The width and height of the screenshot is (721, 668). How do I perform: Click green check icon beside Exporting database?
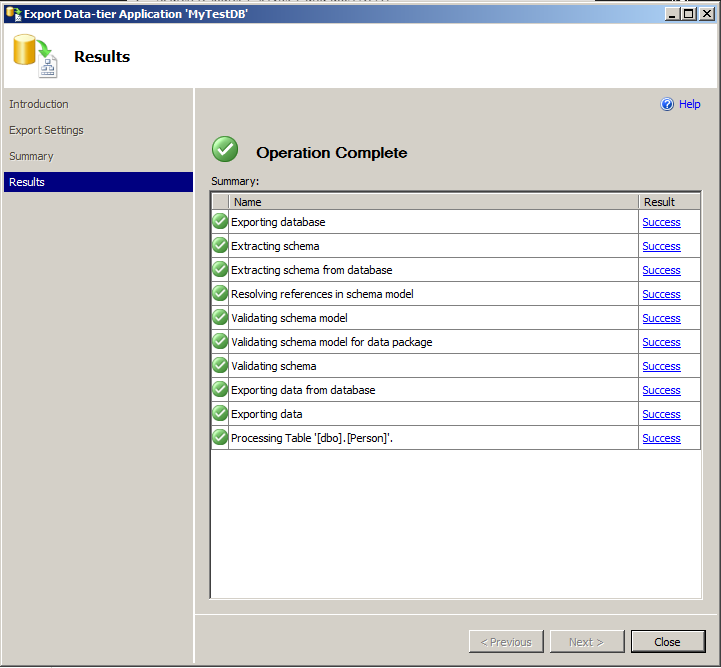coord(220,222)
